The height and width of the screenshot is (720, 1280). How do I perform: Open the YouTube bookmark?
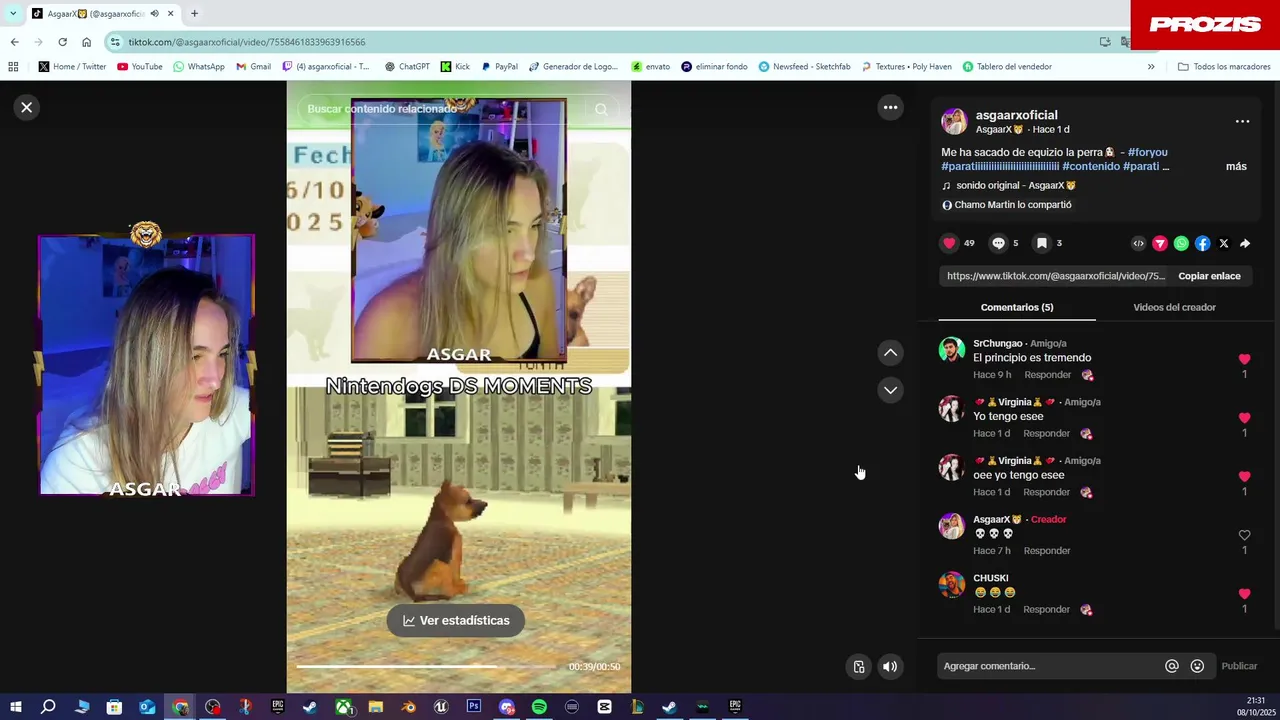coord(139,67)
